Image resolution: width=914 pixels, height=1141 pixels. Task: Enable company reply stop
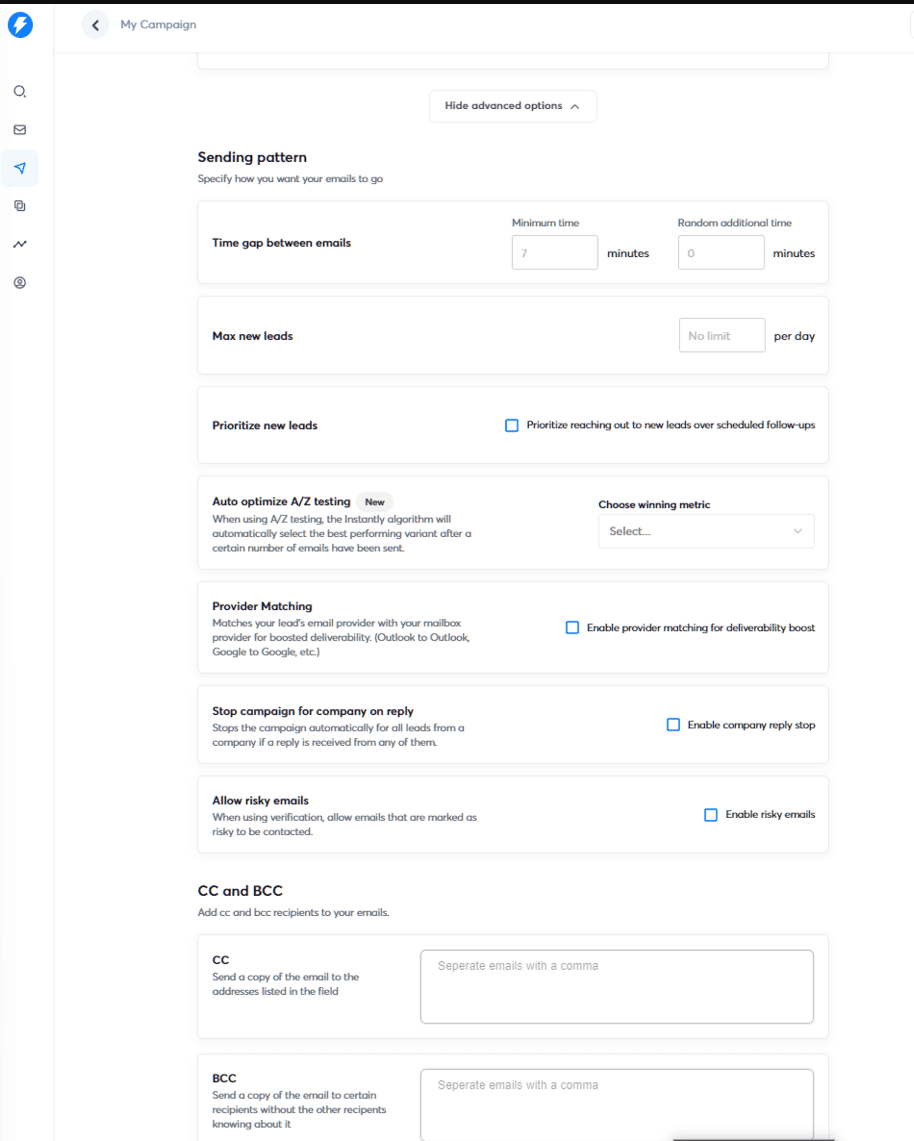click(673, 724)
